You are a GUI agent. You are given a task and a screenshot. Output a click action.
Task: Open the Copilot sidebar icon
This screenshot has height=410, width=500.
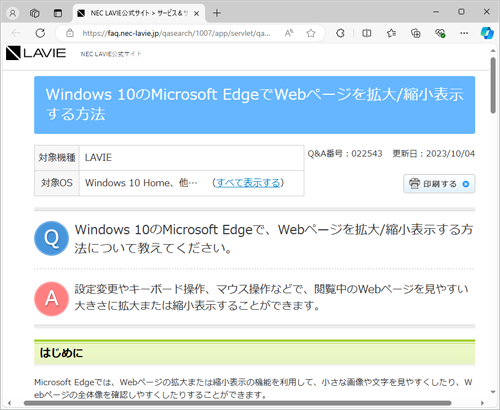[487, 33]
